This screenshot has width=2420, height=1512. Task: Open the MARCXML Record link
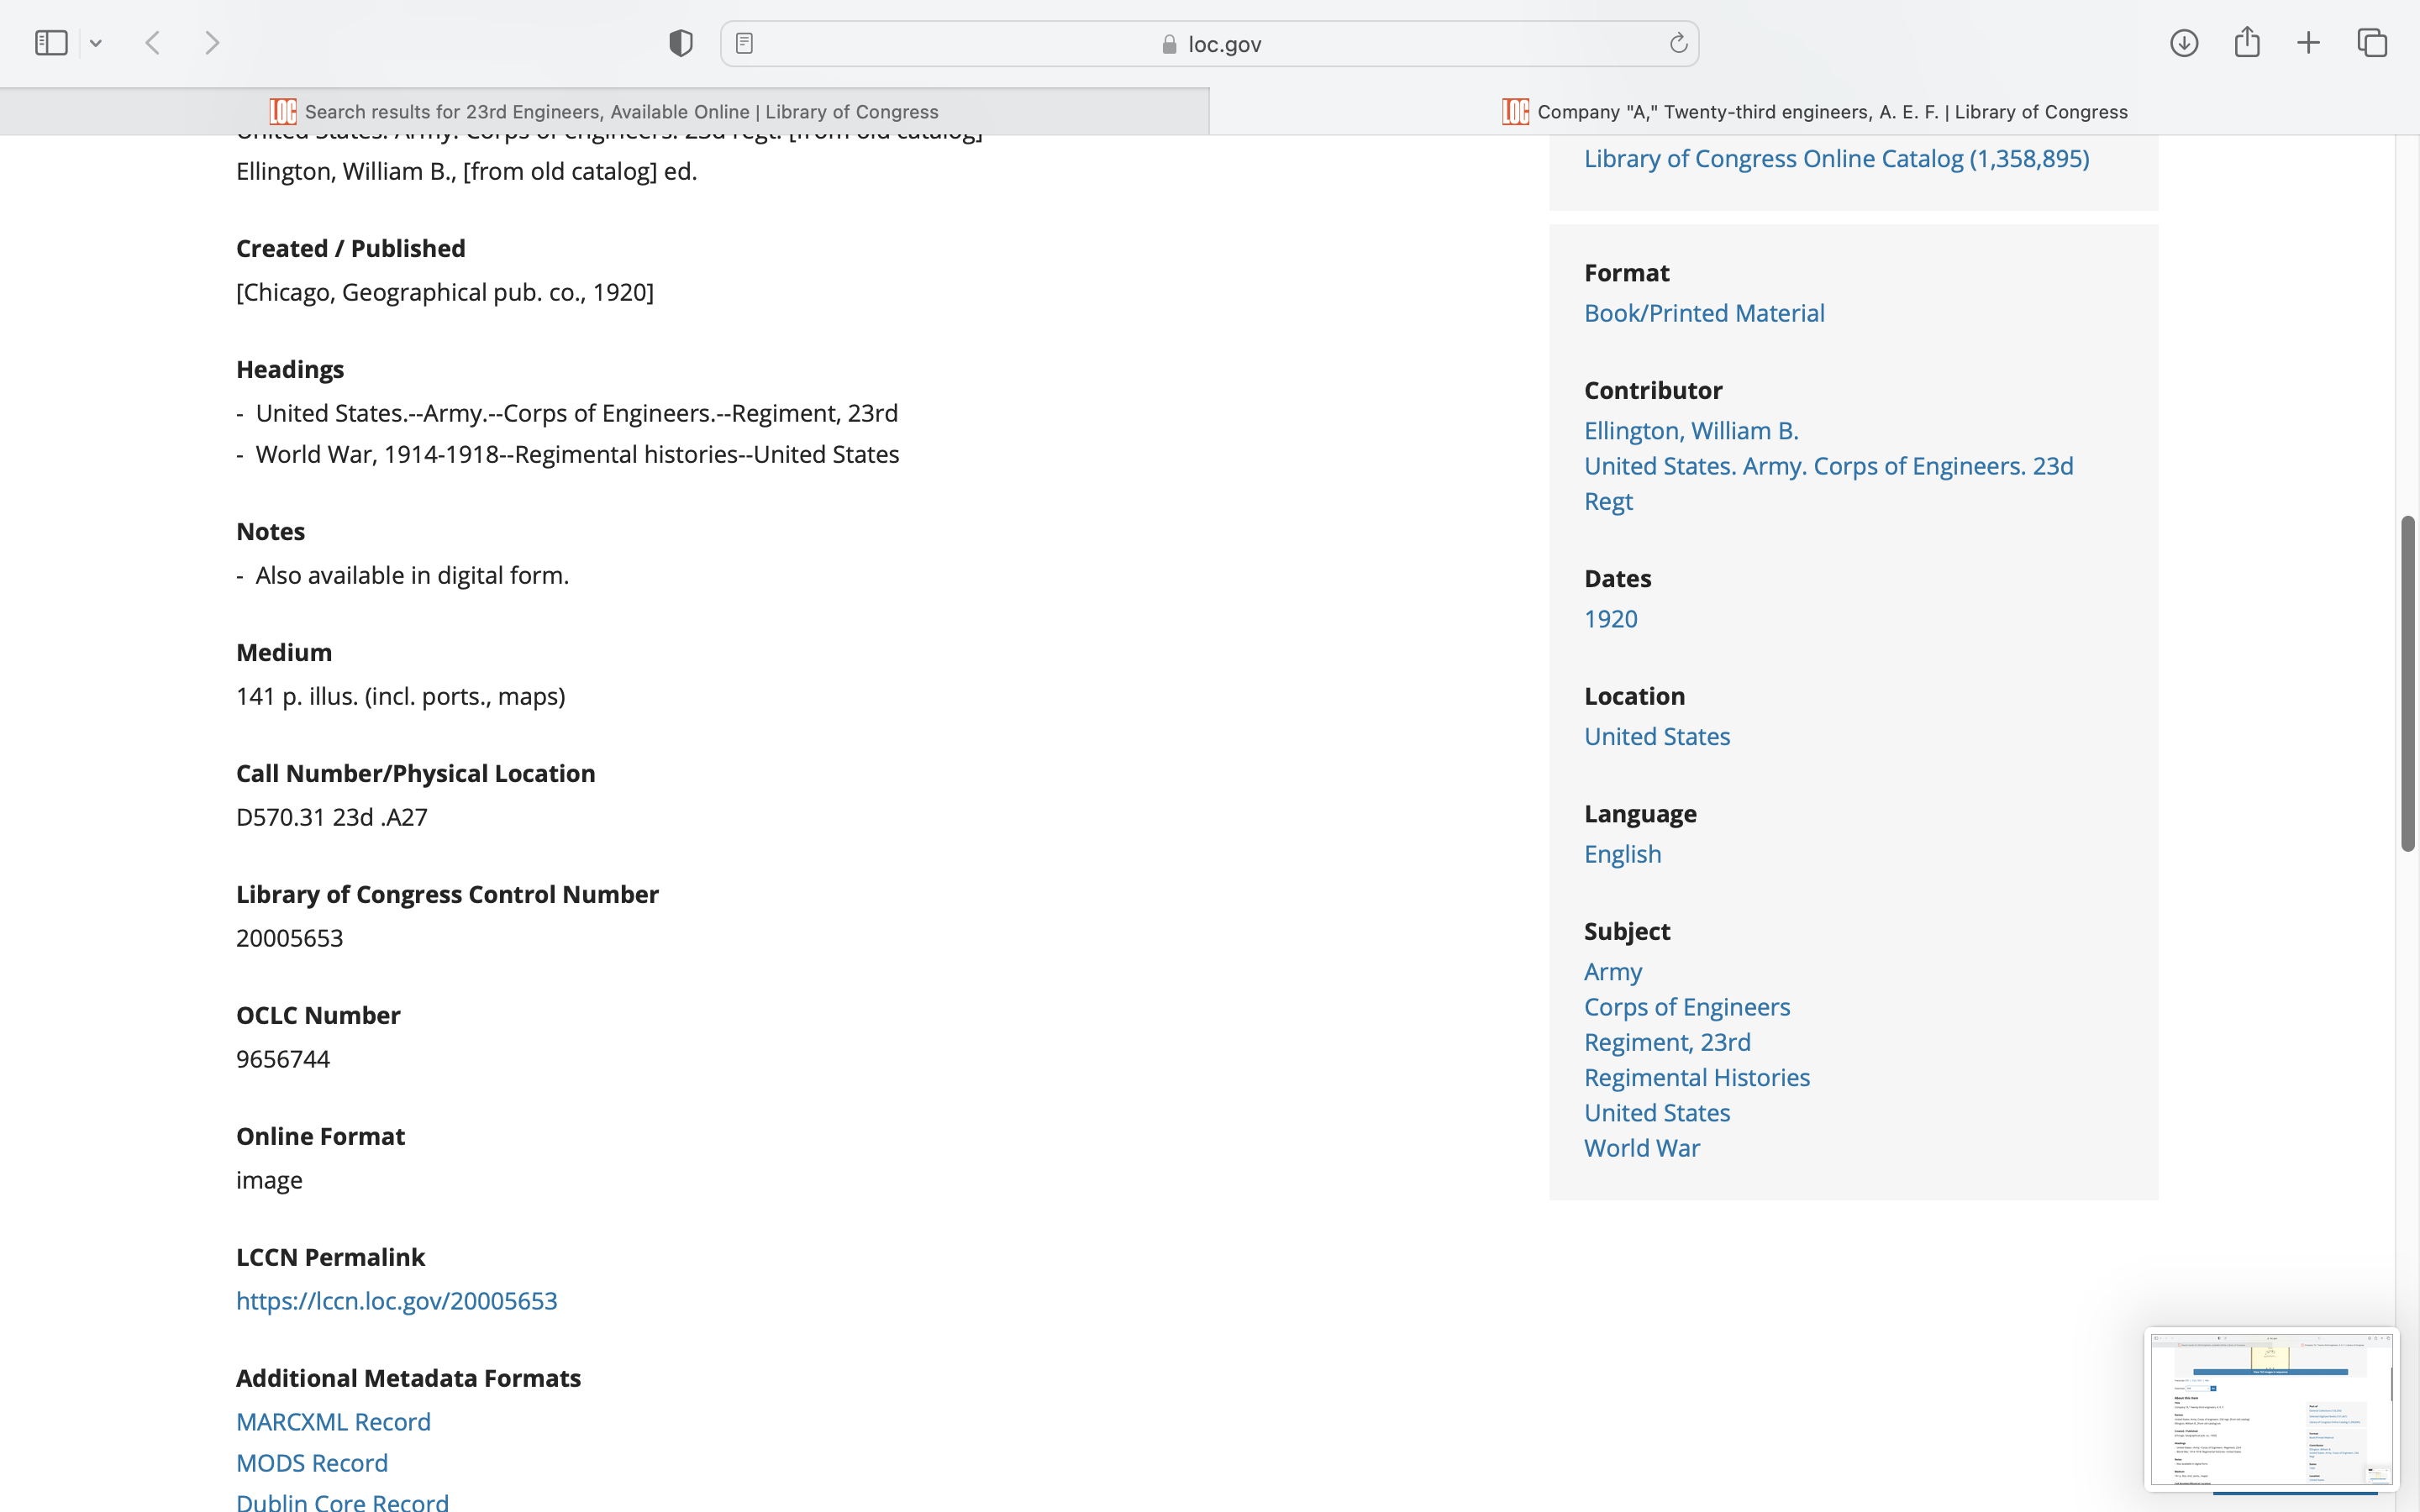coord(333,1421)
